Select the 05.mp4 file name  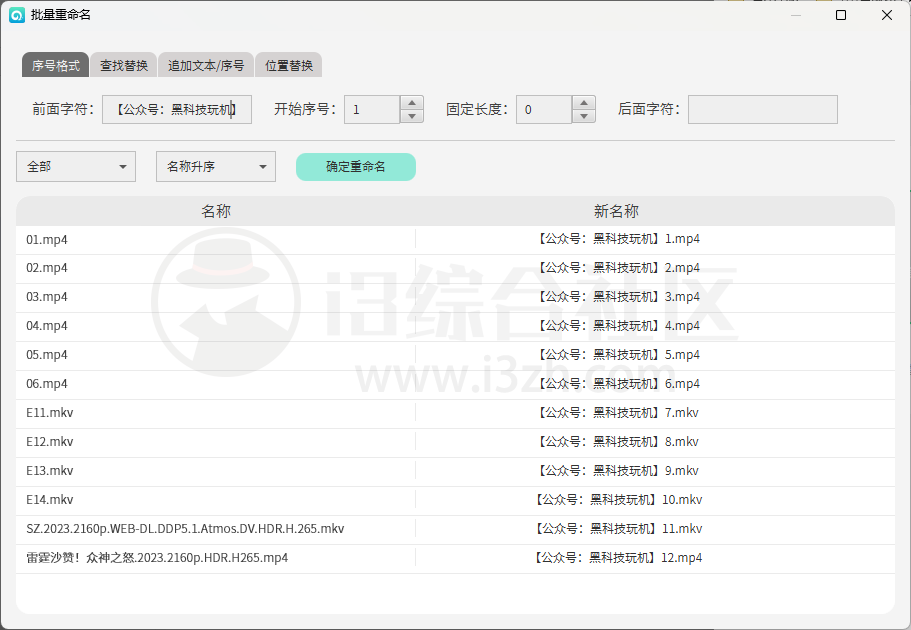click(47, 355)
